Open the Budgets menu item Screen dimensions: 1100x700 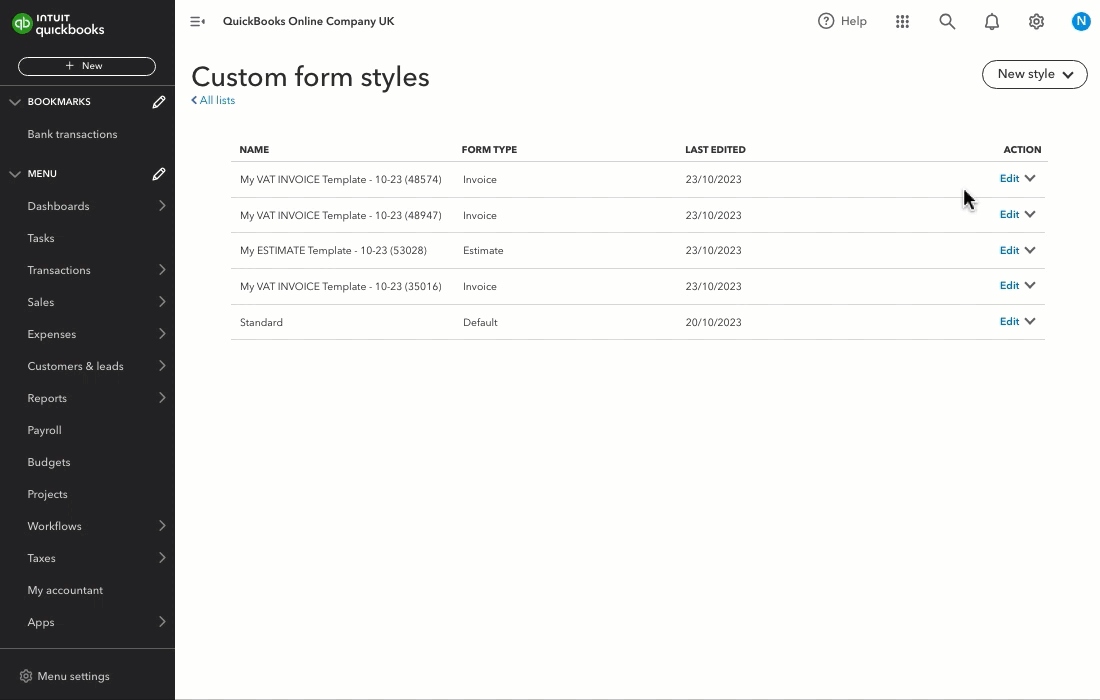coord(48,462)
